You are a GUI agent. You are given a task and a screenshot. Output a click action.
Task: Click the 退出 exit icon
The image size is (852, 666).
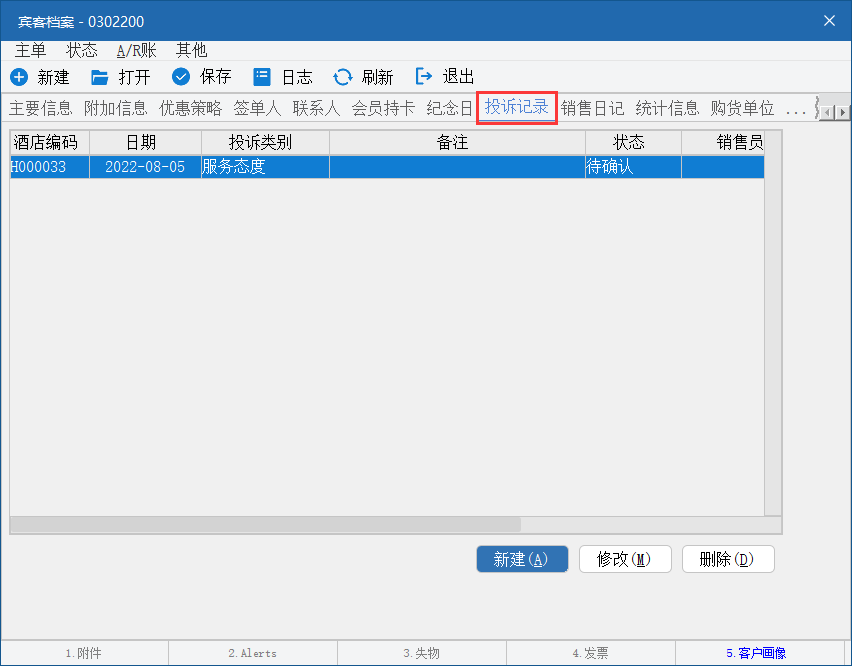coord(424,77)
